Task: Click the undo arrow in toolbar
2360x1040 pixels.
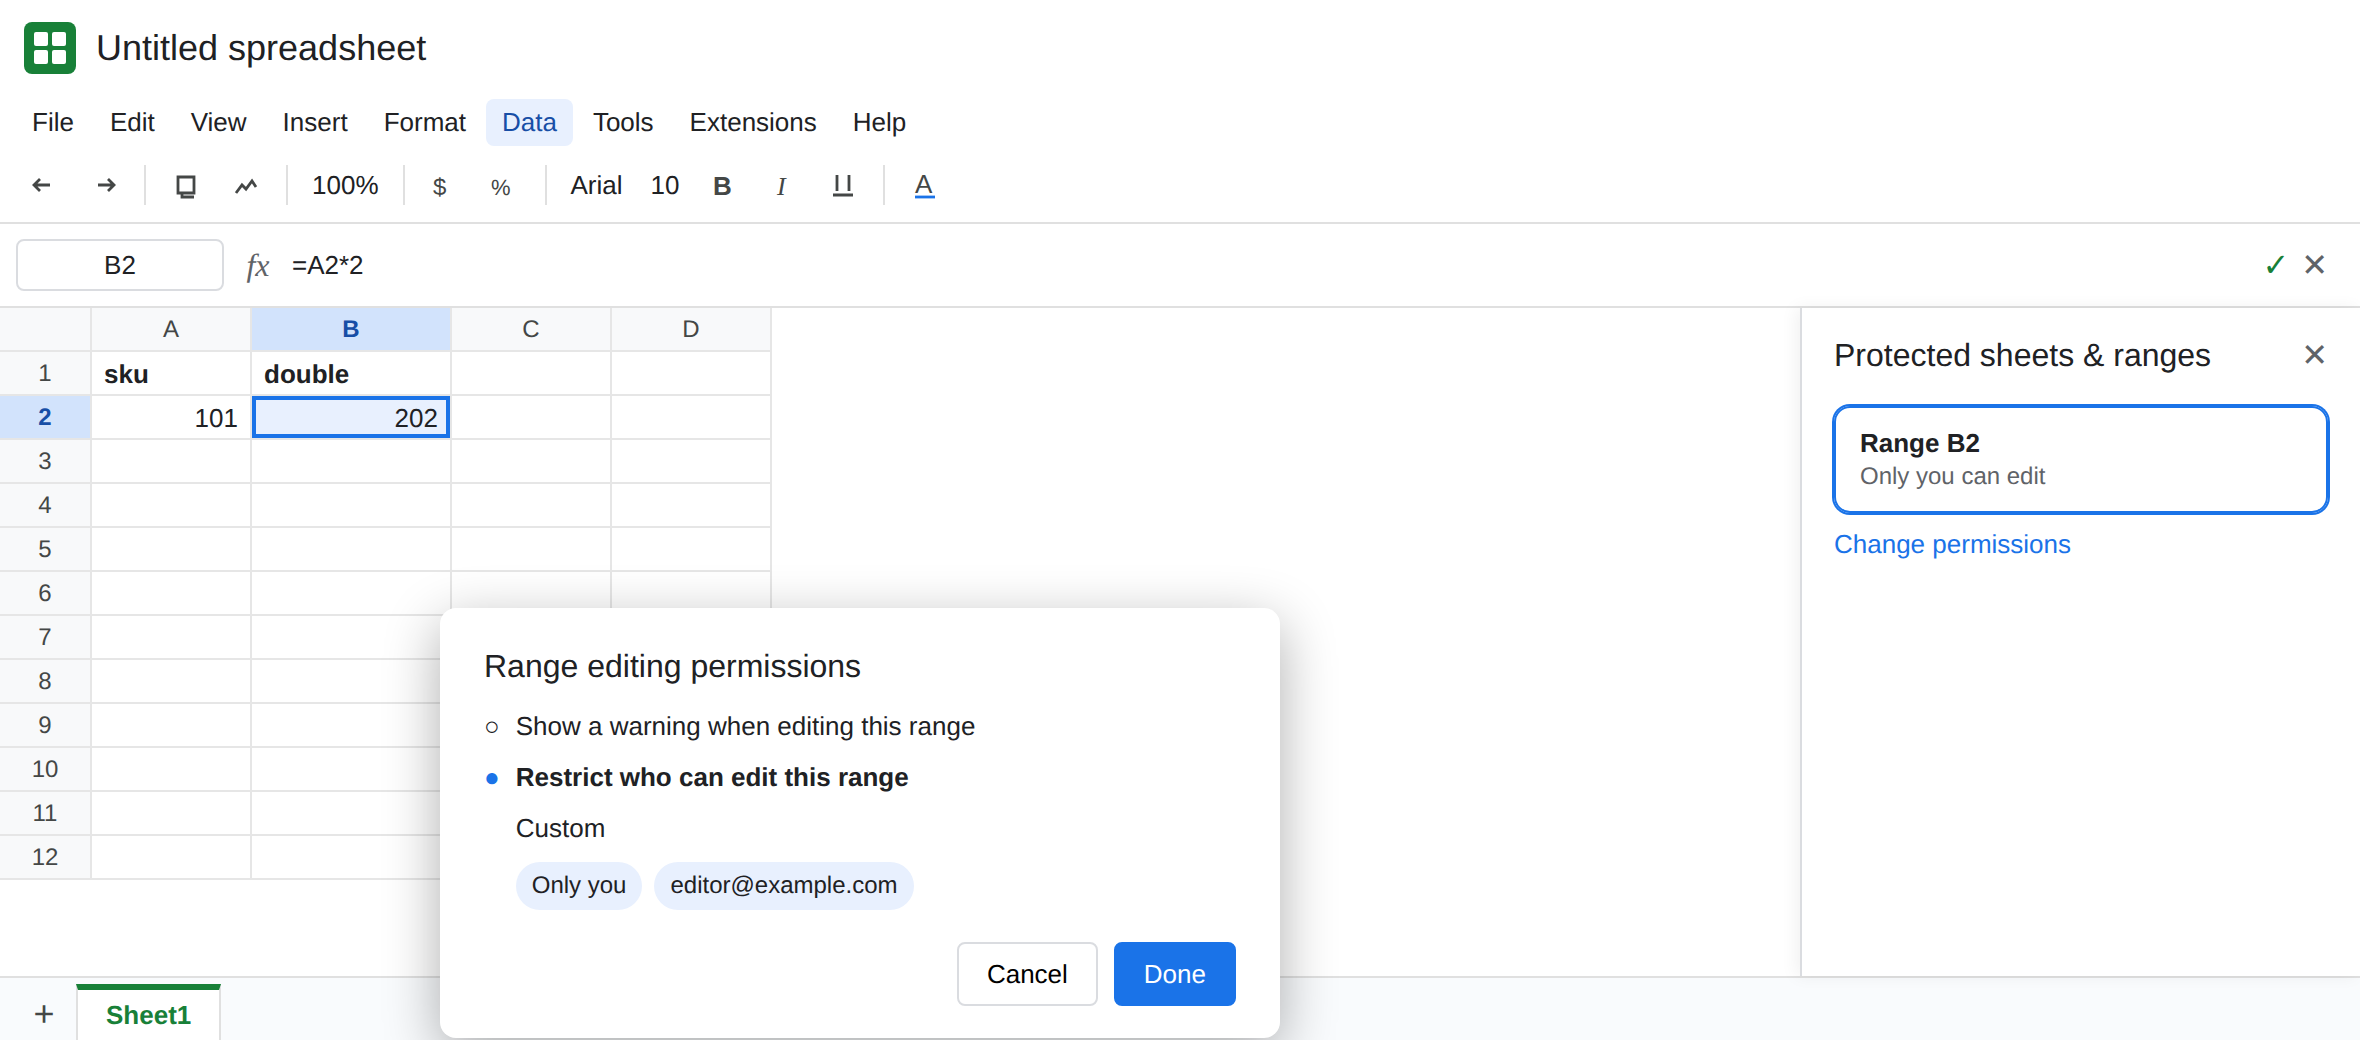Action: point(42,186)
